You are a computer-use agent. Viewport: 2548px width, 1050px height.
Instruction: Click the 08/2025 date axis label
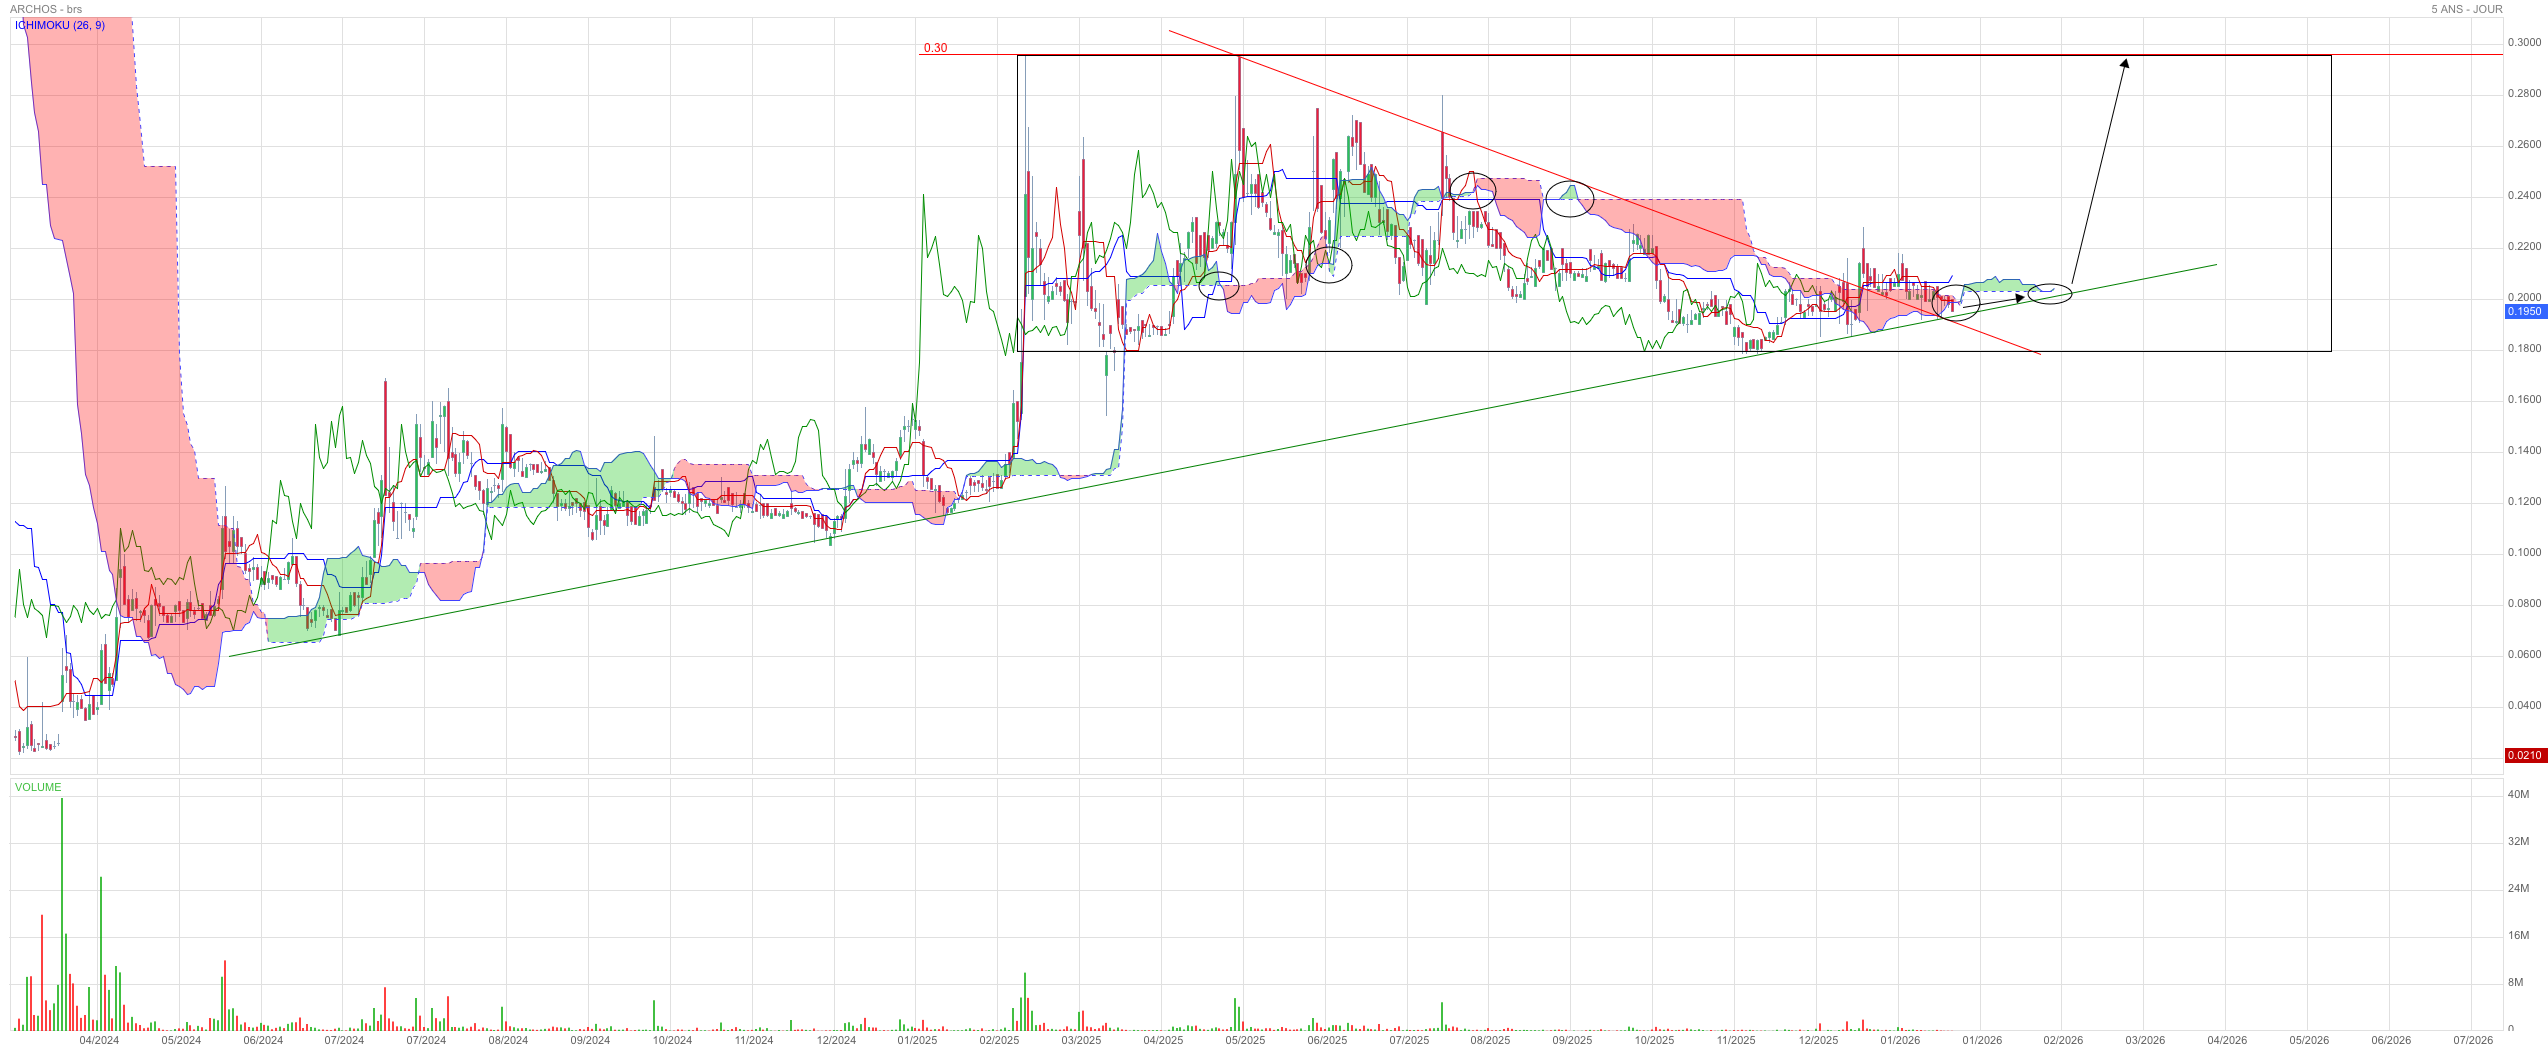(1490, 1040)
